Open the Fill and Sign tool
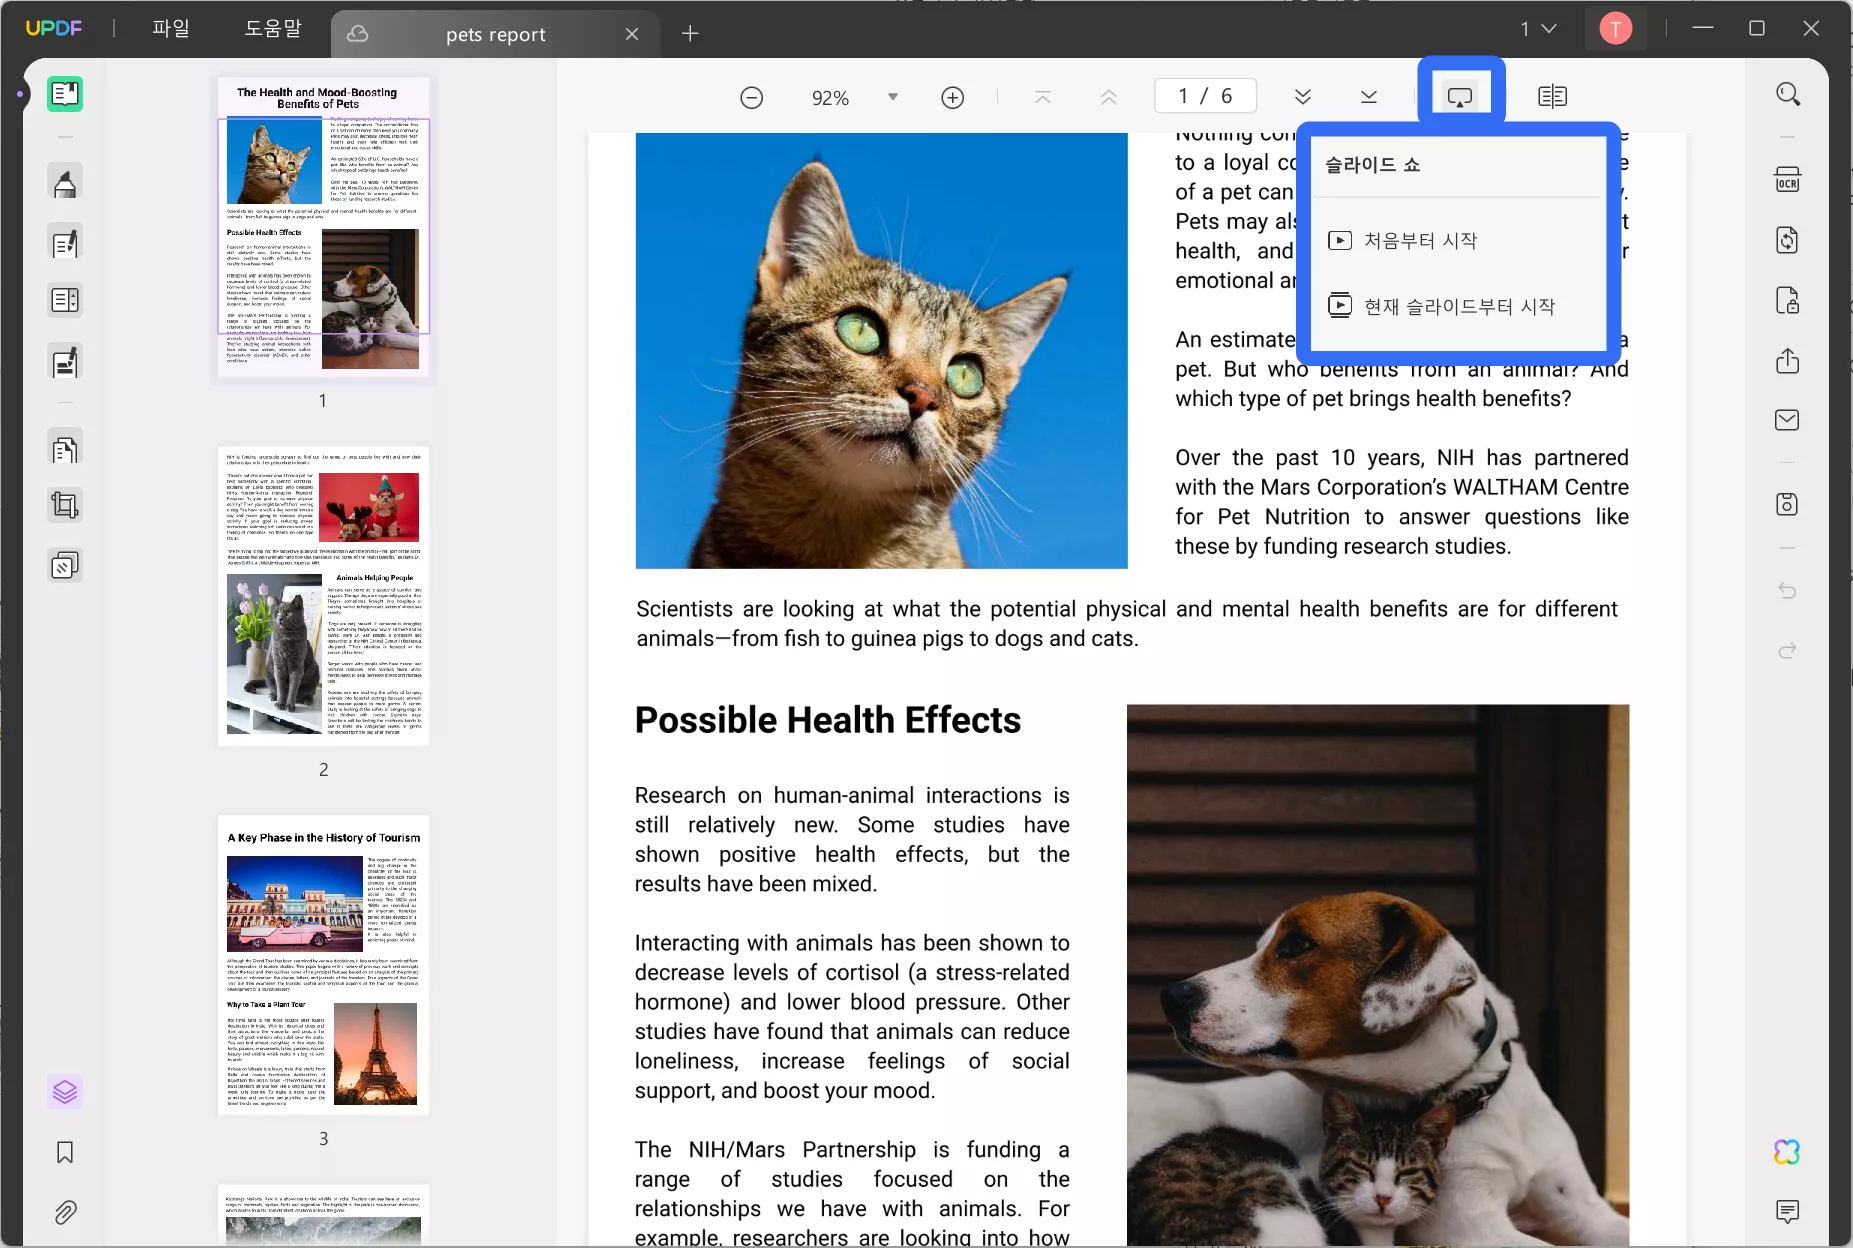The width and height of the screenshot is (1853, 1248). click(65, 362)
